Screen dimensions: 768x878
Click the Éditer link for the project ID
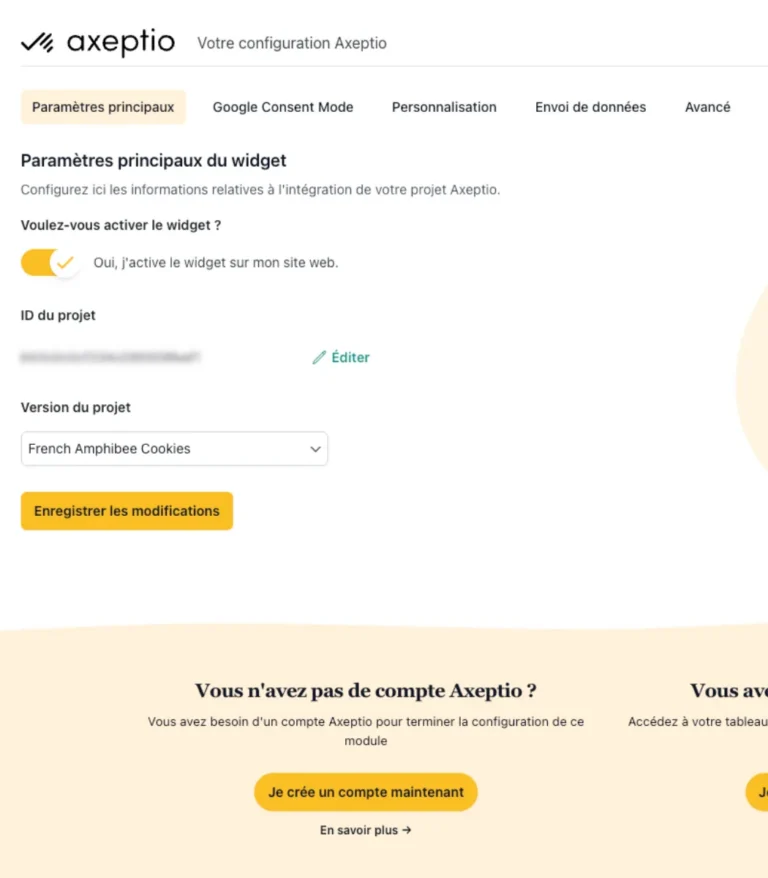[x=350, y=357]
